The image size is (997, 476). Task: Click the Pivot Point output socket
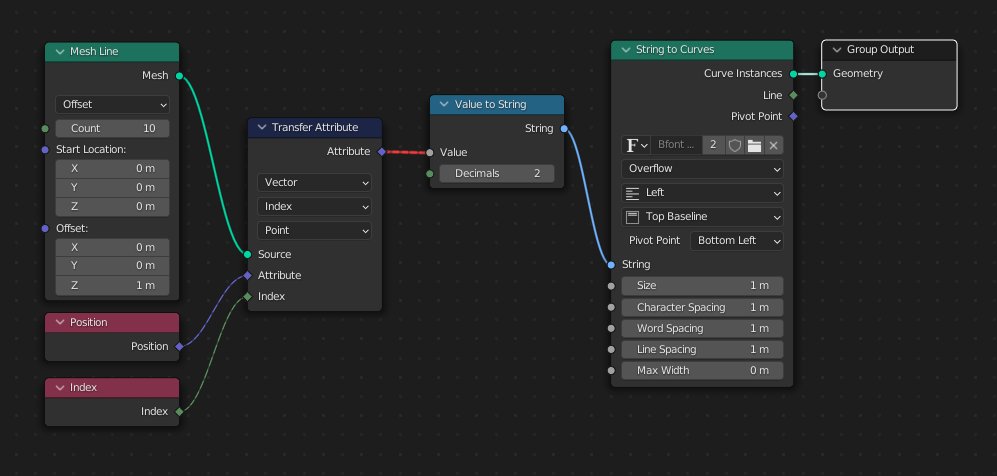point(794,116)
